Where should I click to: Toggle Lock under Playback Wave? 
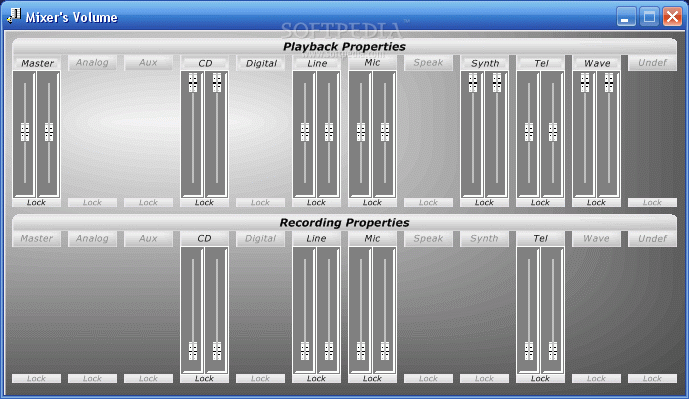click(x=596, y=203)
